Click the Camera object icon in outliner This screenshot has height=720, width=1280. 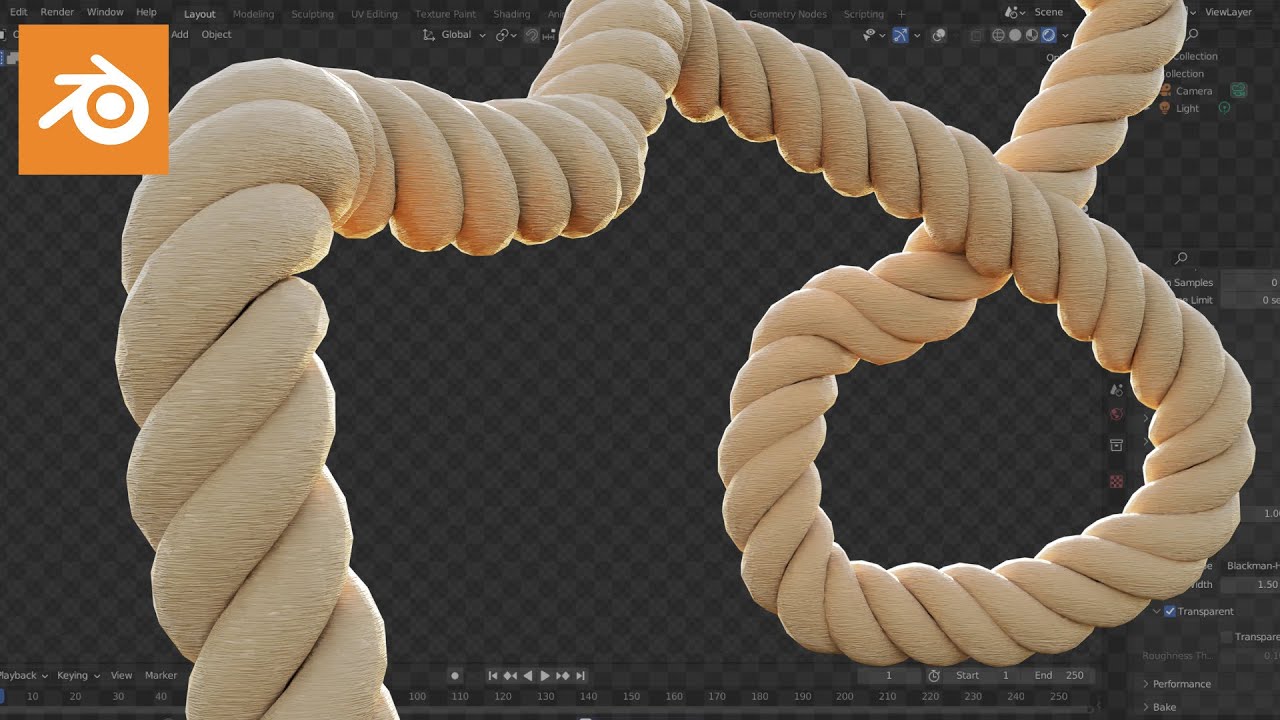1165,91
